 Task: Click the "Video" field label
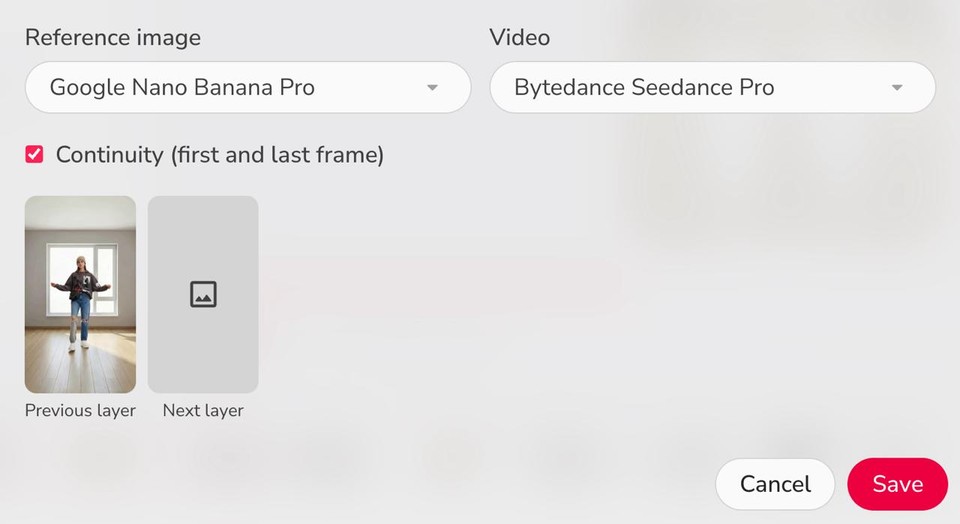pos(520,38)
